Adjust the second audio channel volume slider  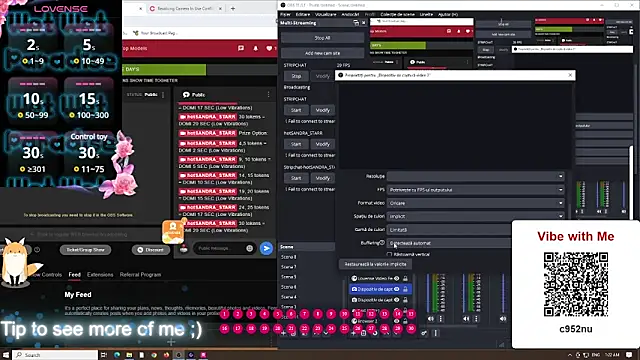click(x=464, y=293)
